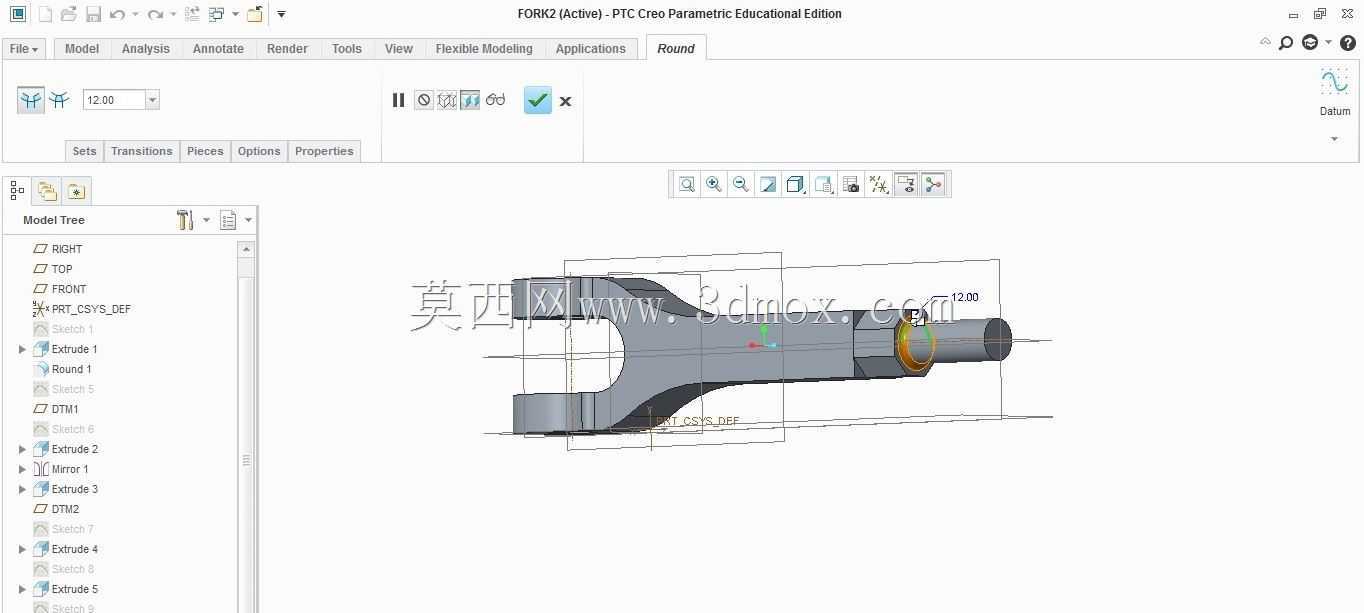
Task: Open the Display Style cube icon
Action: coord(796,184)
